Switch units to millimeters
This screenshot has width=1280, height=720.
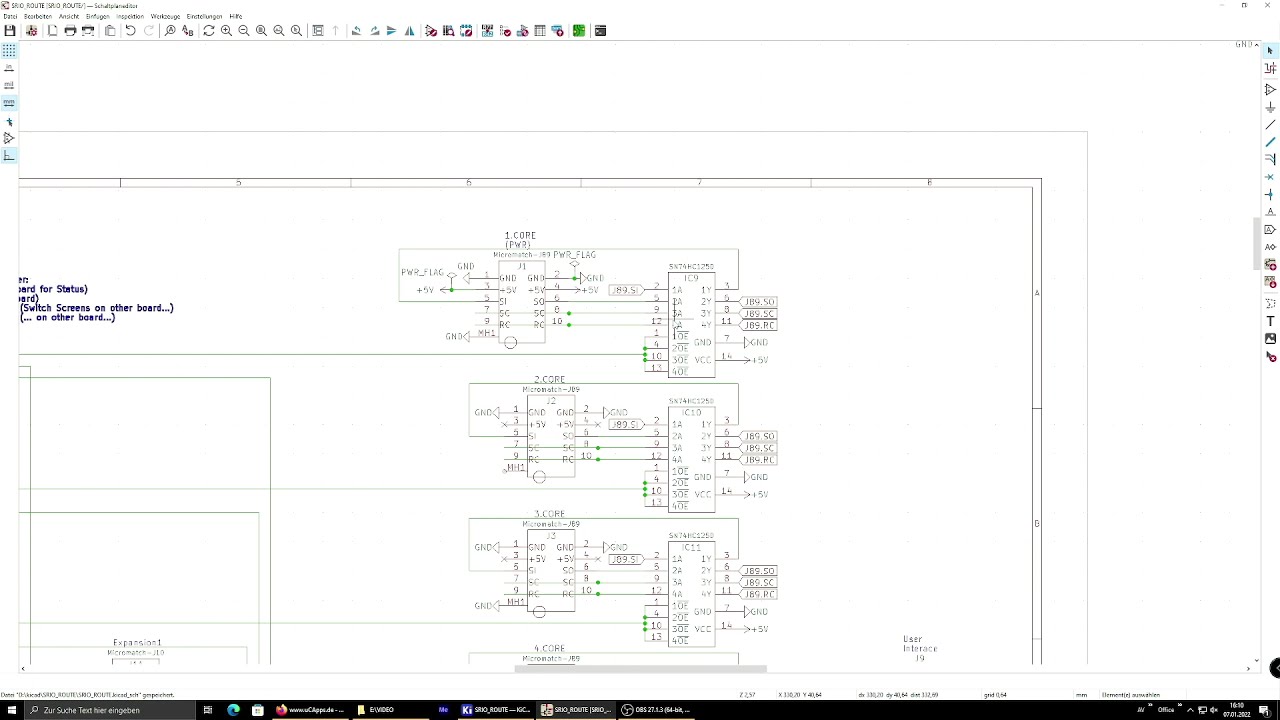point(9,103)
